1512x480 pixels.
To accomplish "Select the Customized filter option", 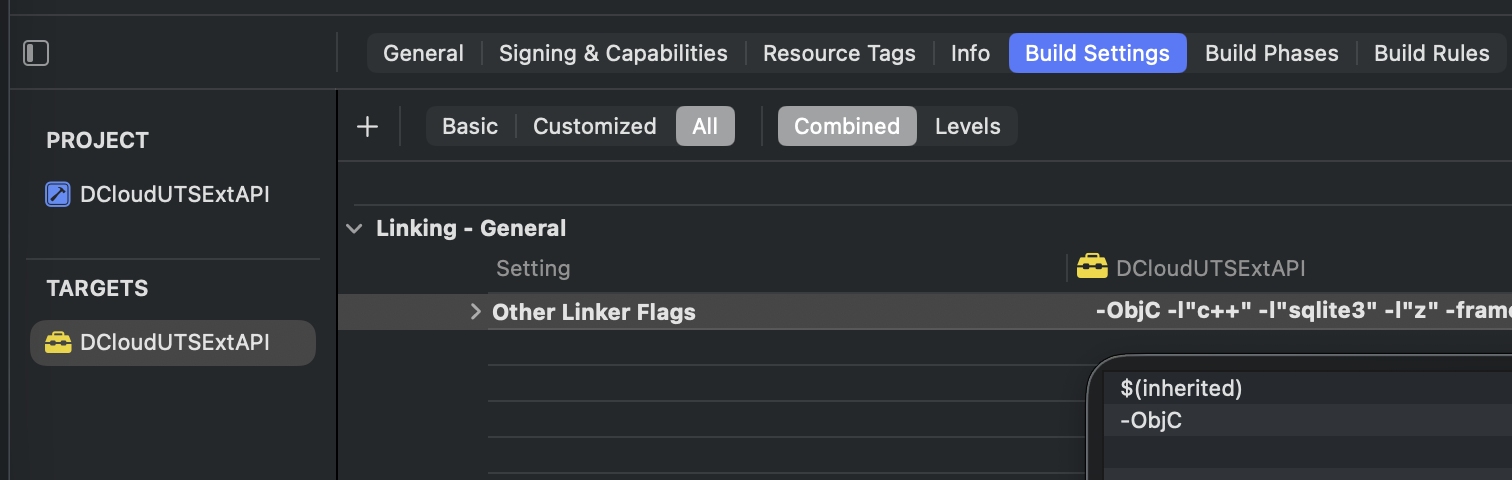I will tap(595, 127).
